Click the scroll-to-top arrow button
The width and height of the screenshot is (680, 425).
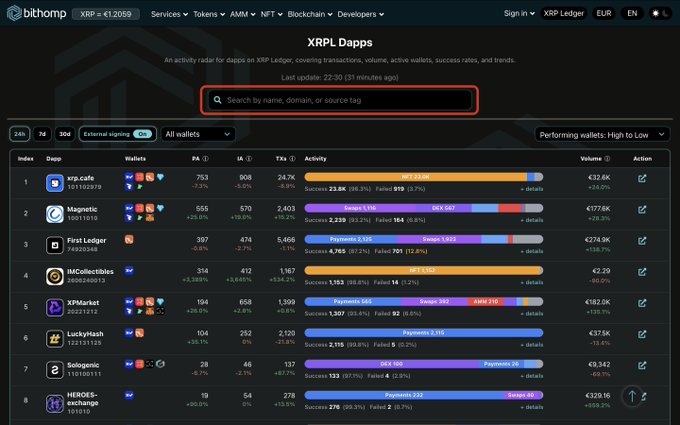pyautogui.click(x=632, y=396)
